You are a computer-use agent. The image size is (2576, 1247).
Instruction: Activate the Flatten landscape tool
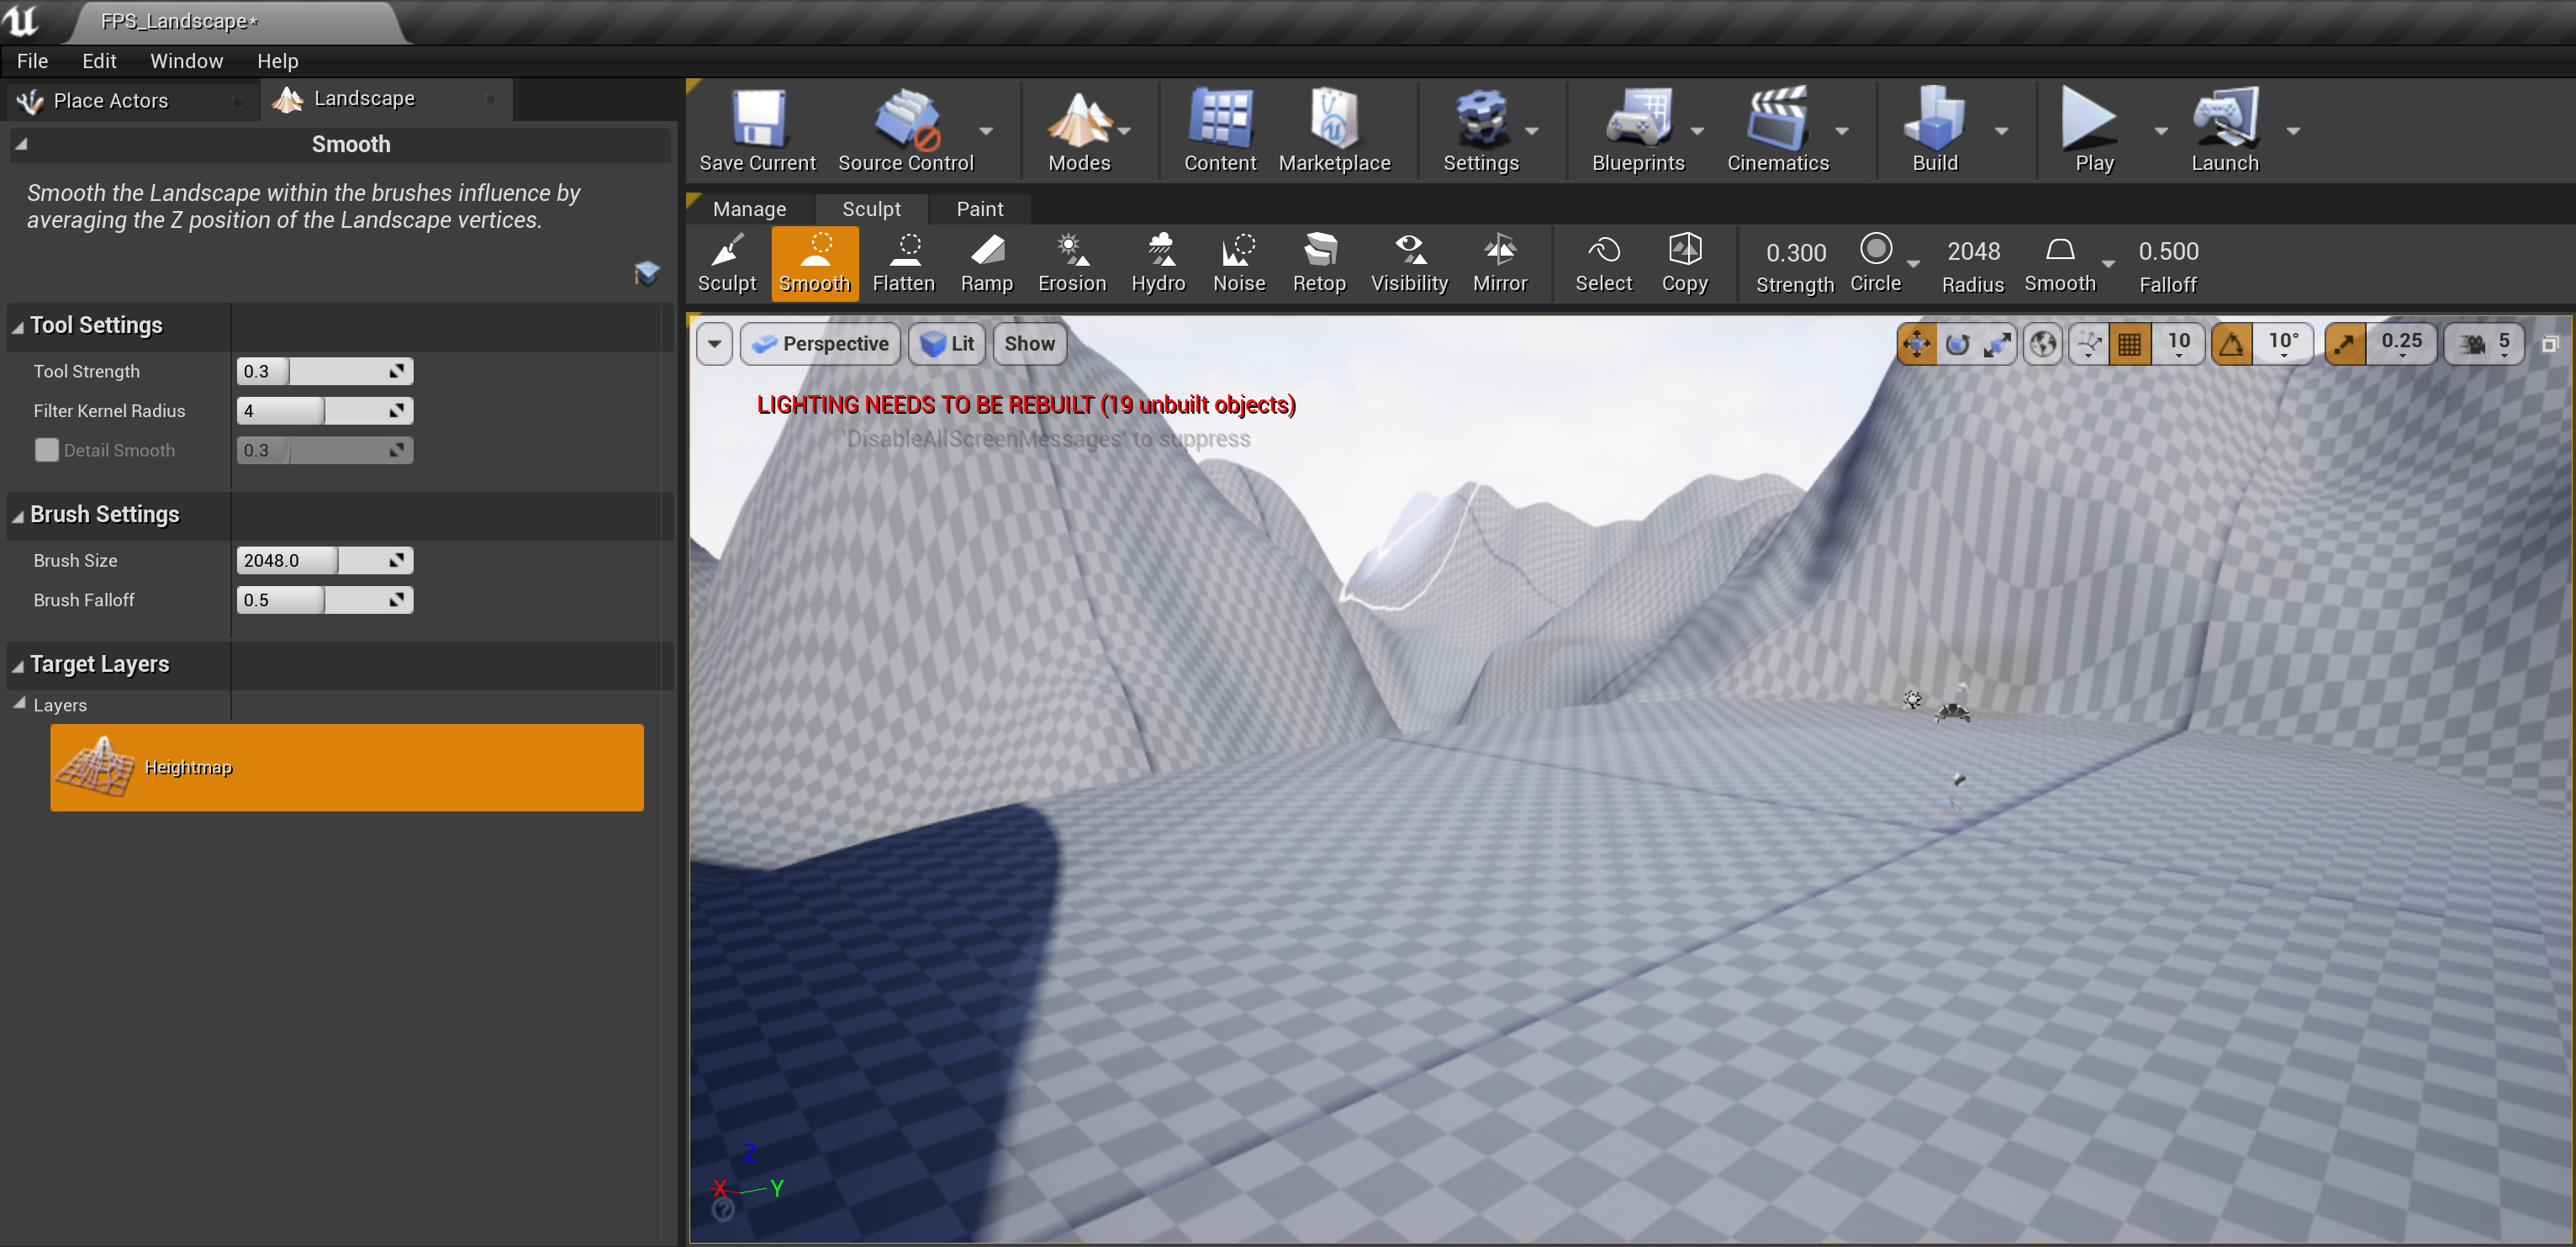coord(903,262)
